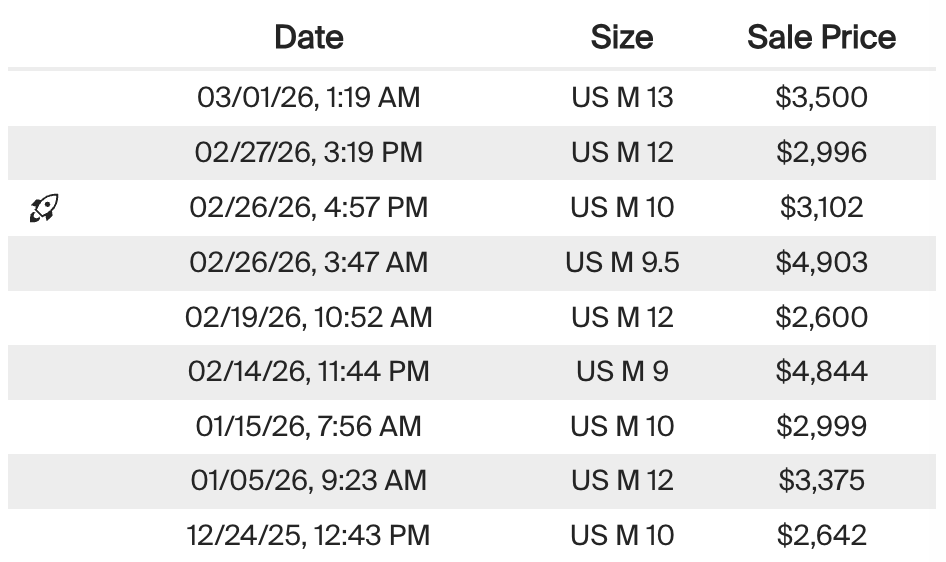
Task: Click the US M 9 size cell
Action: tap(621, 372)
